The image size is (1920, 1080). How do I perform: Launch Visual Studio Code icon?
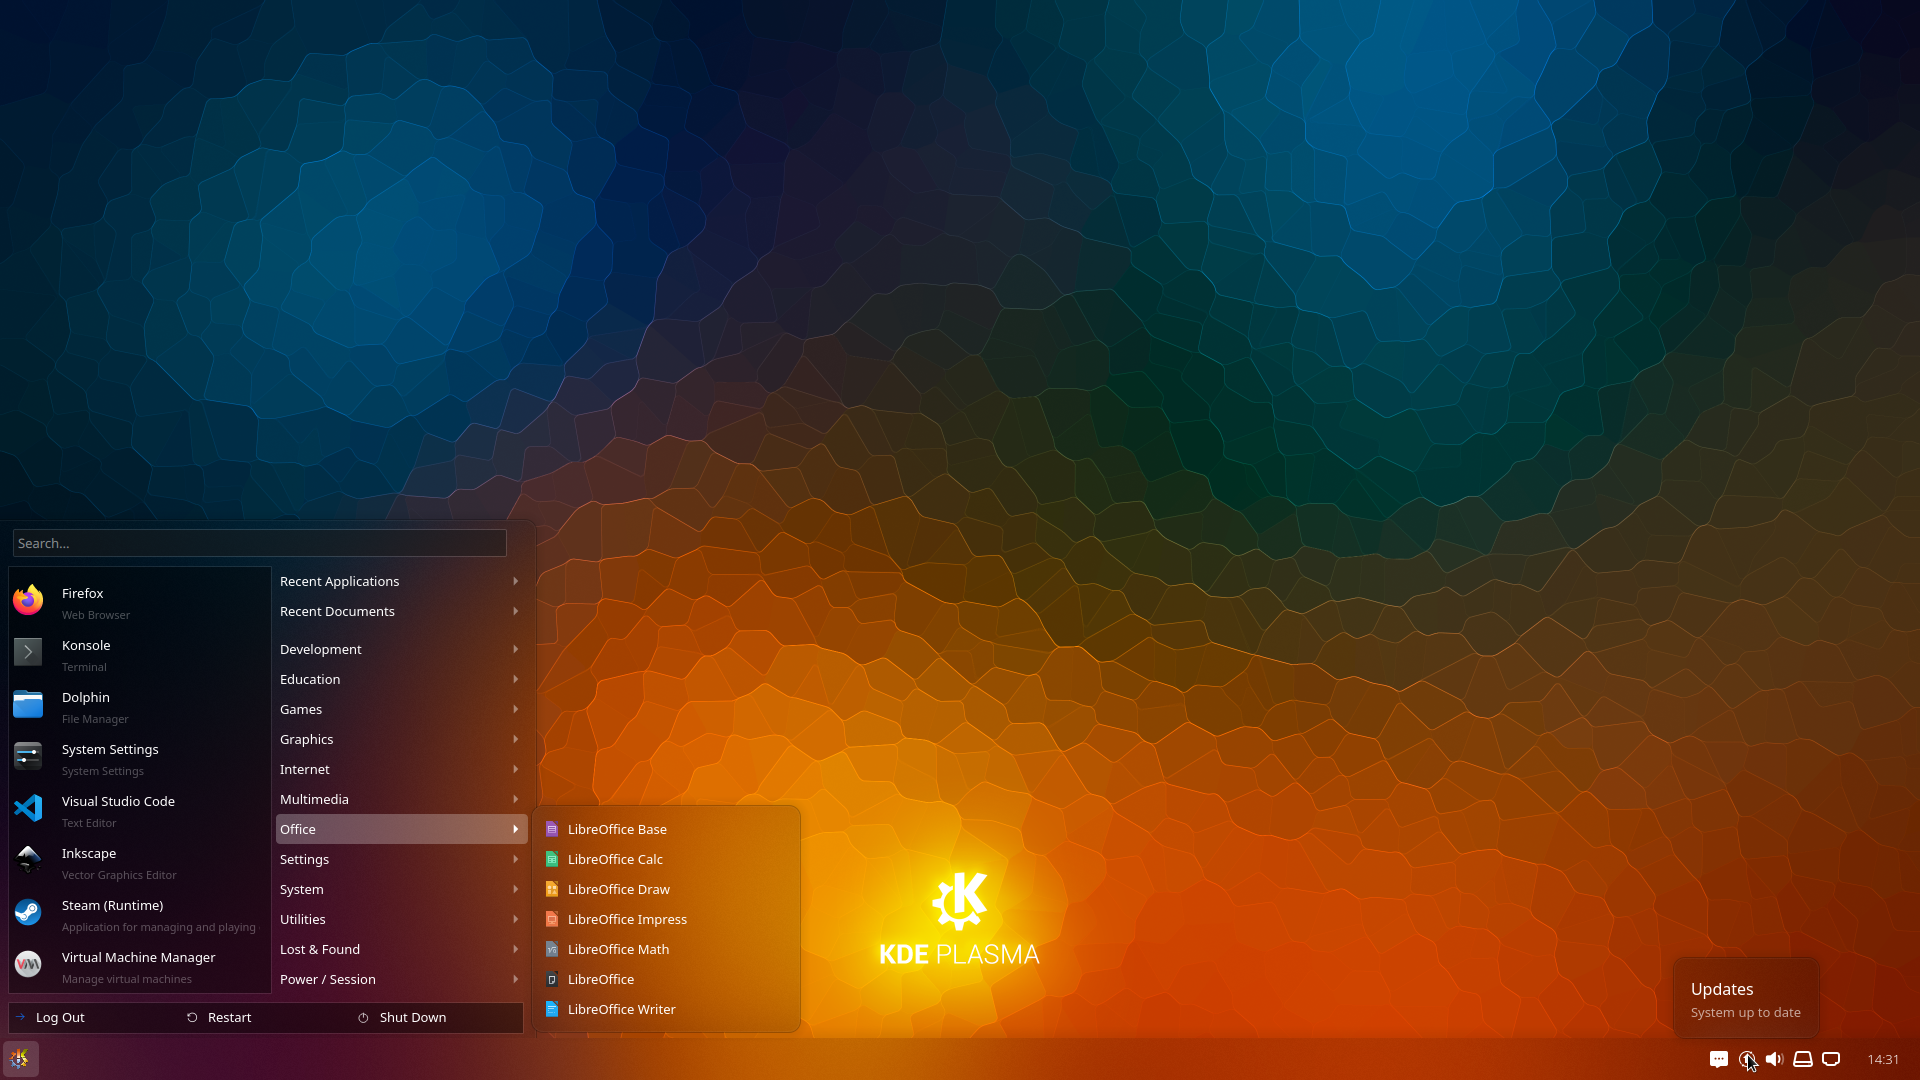[x=28, y=808]
